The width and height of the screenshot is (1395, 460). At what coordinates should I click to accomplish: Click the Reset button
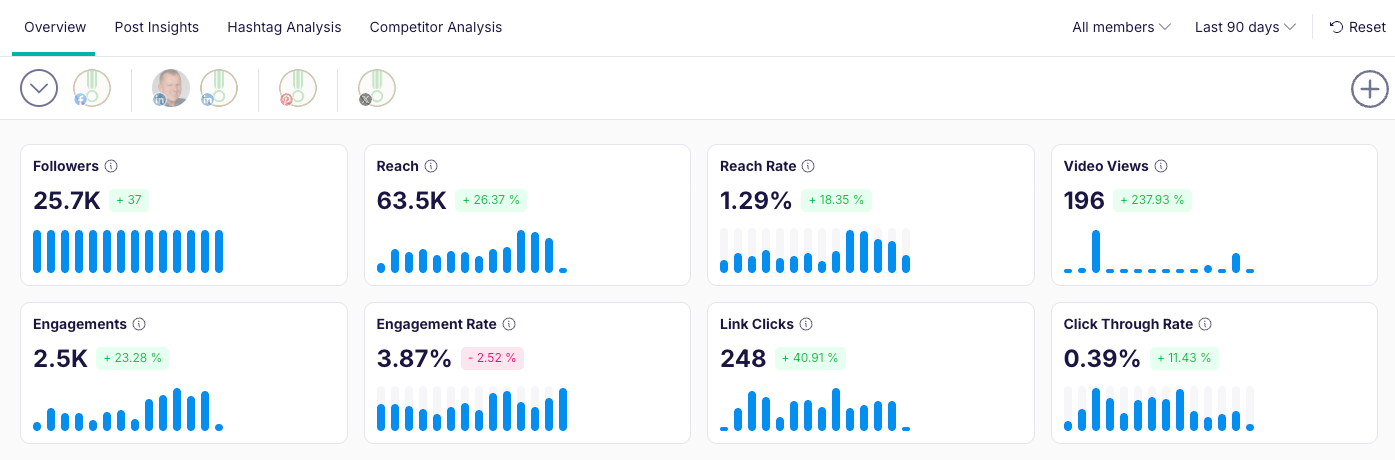pyautogui.click(x=1357, y=27)
